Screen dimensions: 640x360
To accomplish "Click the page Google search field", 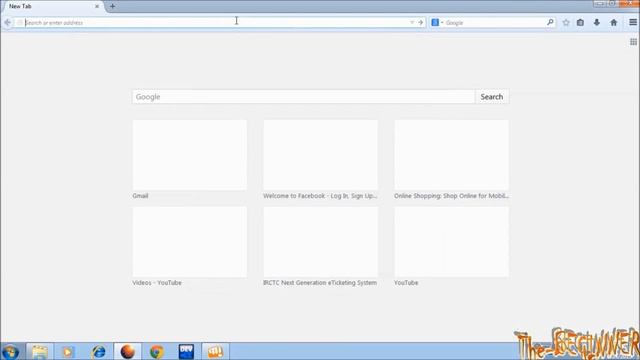I will point(304,97).
